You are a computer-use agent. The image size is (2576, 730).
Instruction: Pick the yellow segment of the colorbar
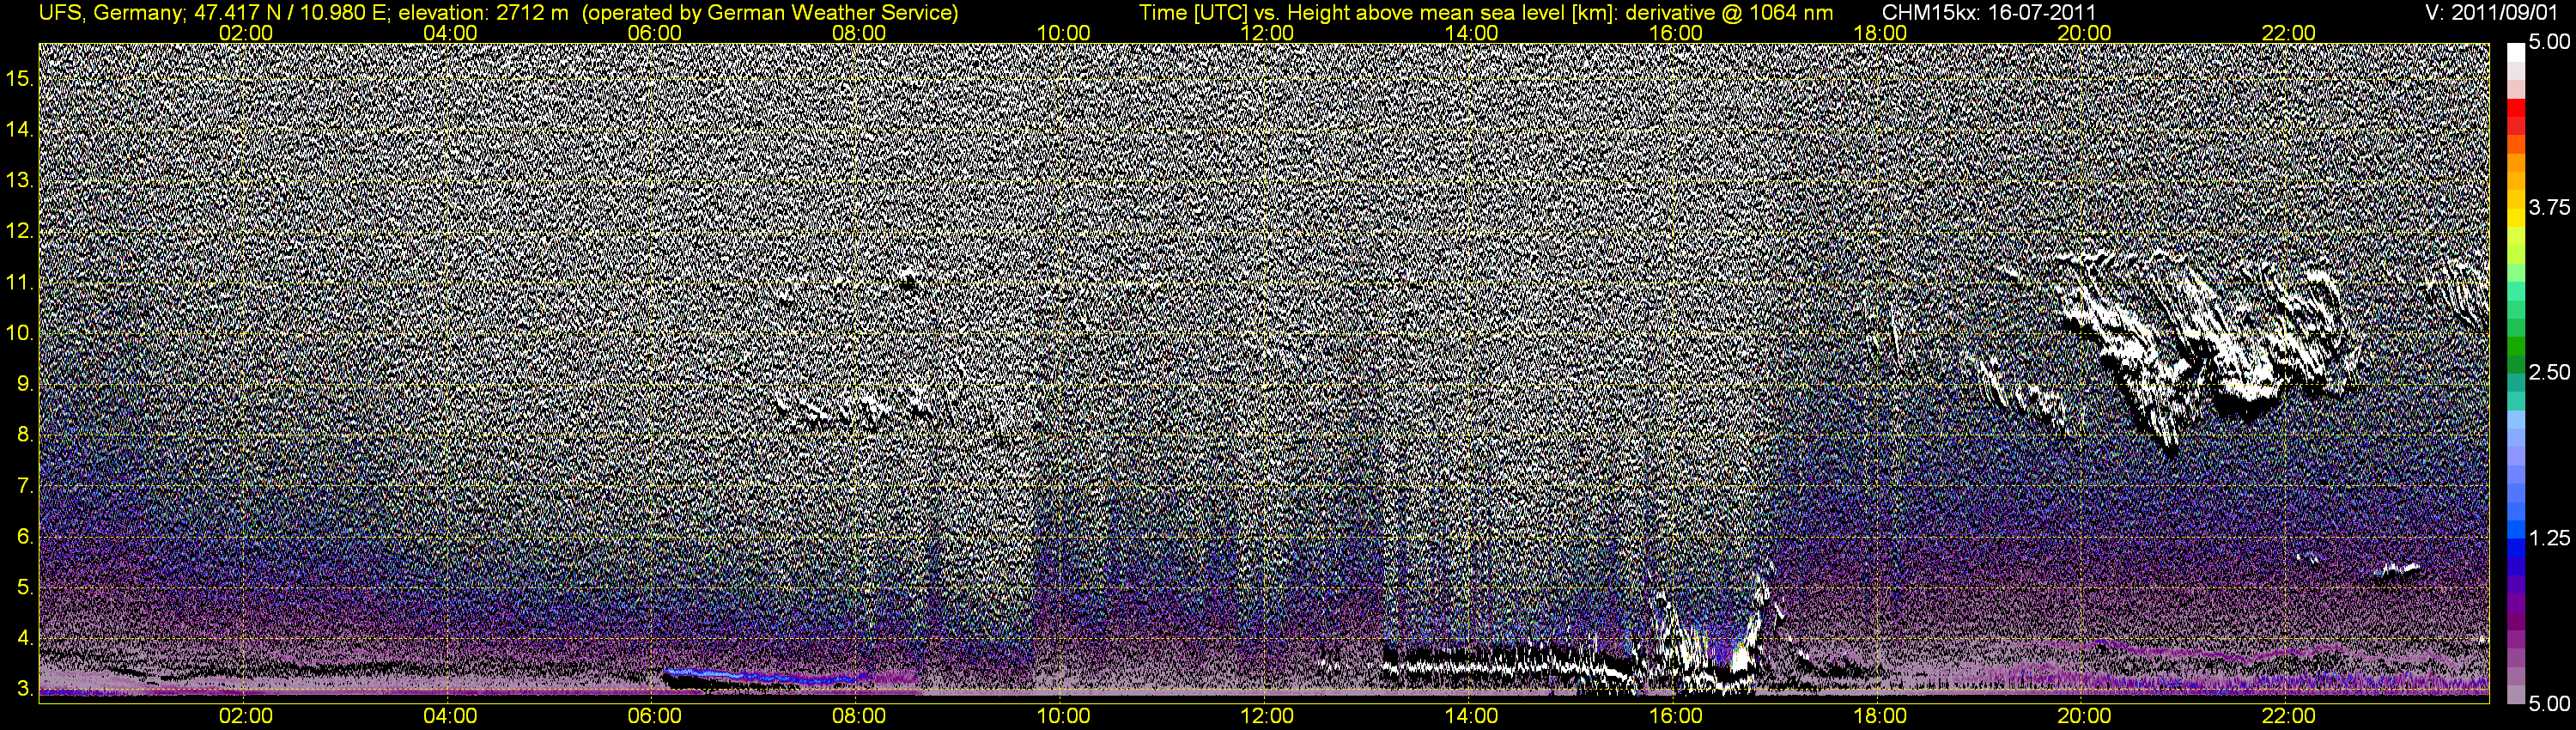pos(2515,220)
